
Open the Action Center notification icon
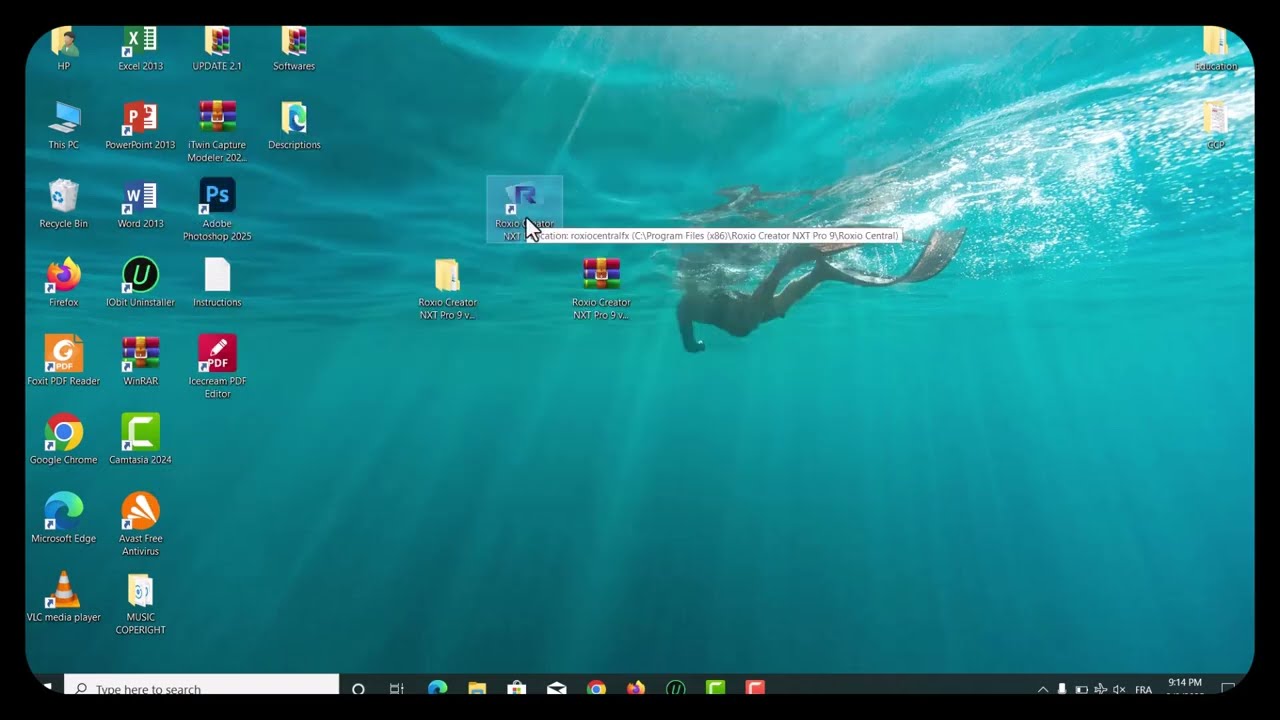(1229, 689)
